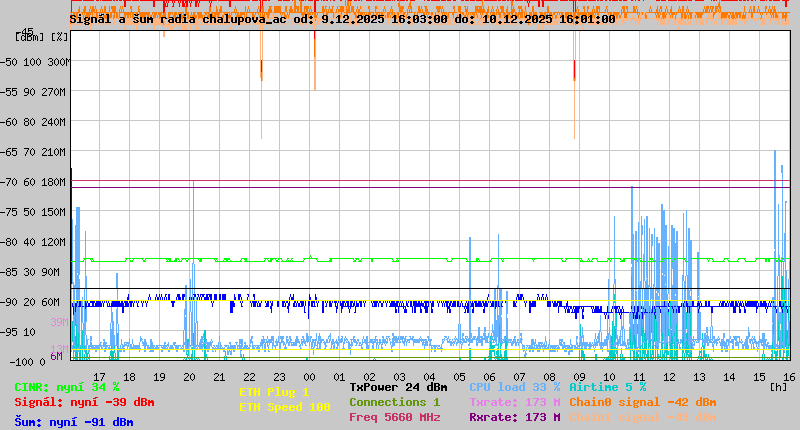
Task: Click the 'Chain1 signal -43 dBm' legend label
Action: point(642,417)
